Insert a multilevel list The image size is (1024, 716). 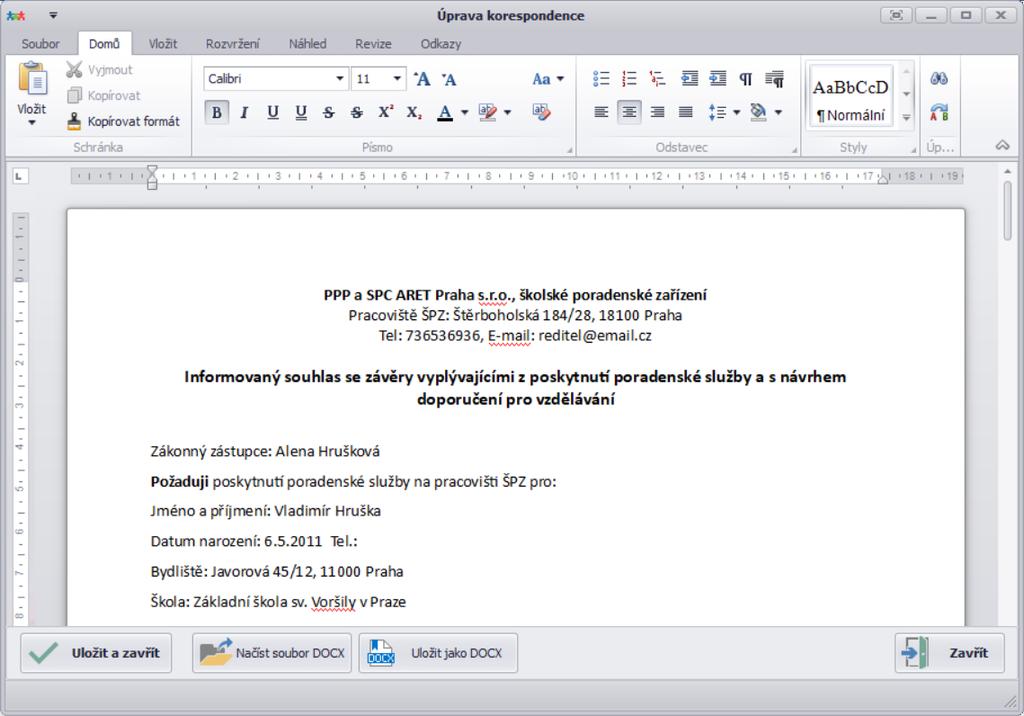[657, 79]
